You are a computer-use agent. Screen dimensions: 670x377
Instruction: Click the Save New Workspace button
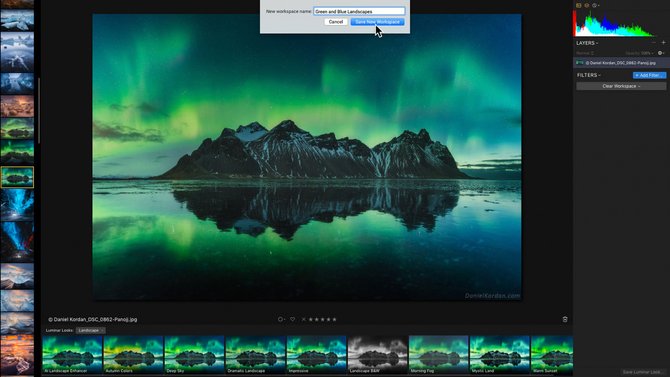(x=377, y=22)
